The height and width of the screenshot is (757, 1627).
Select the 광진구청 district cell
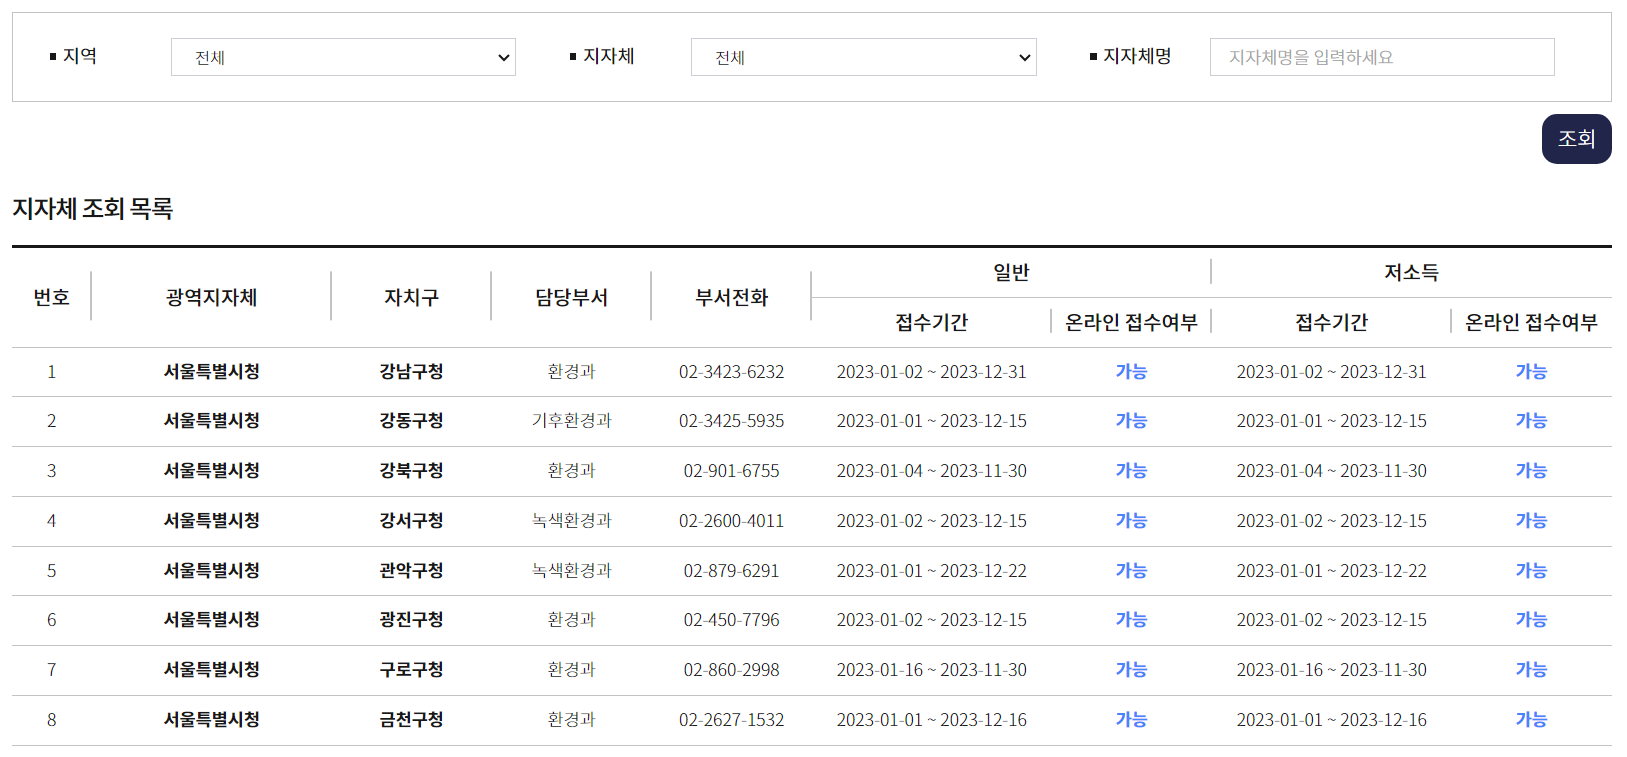tap(411, 620)
